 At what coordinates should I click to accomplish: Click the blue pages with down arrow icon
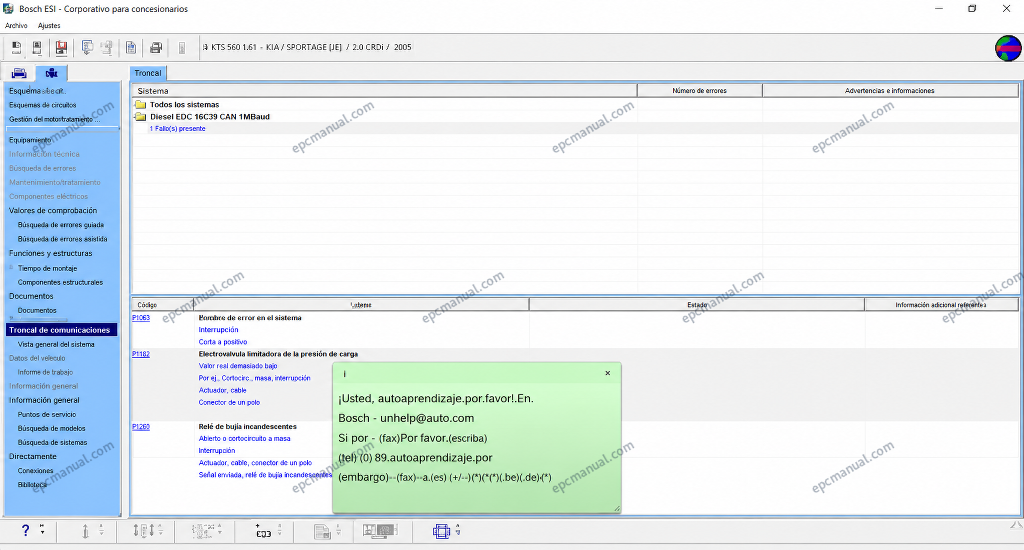coord(86,47)
